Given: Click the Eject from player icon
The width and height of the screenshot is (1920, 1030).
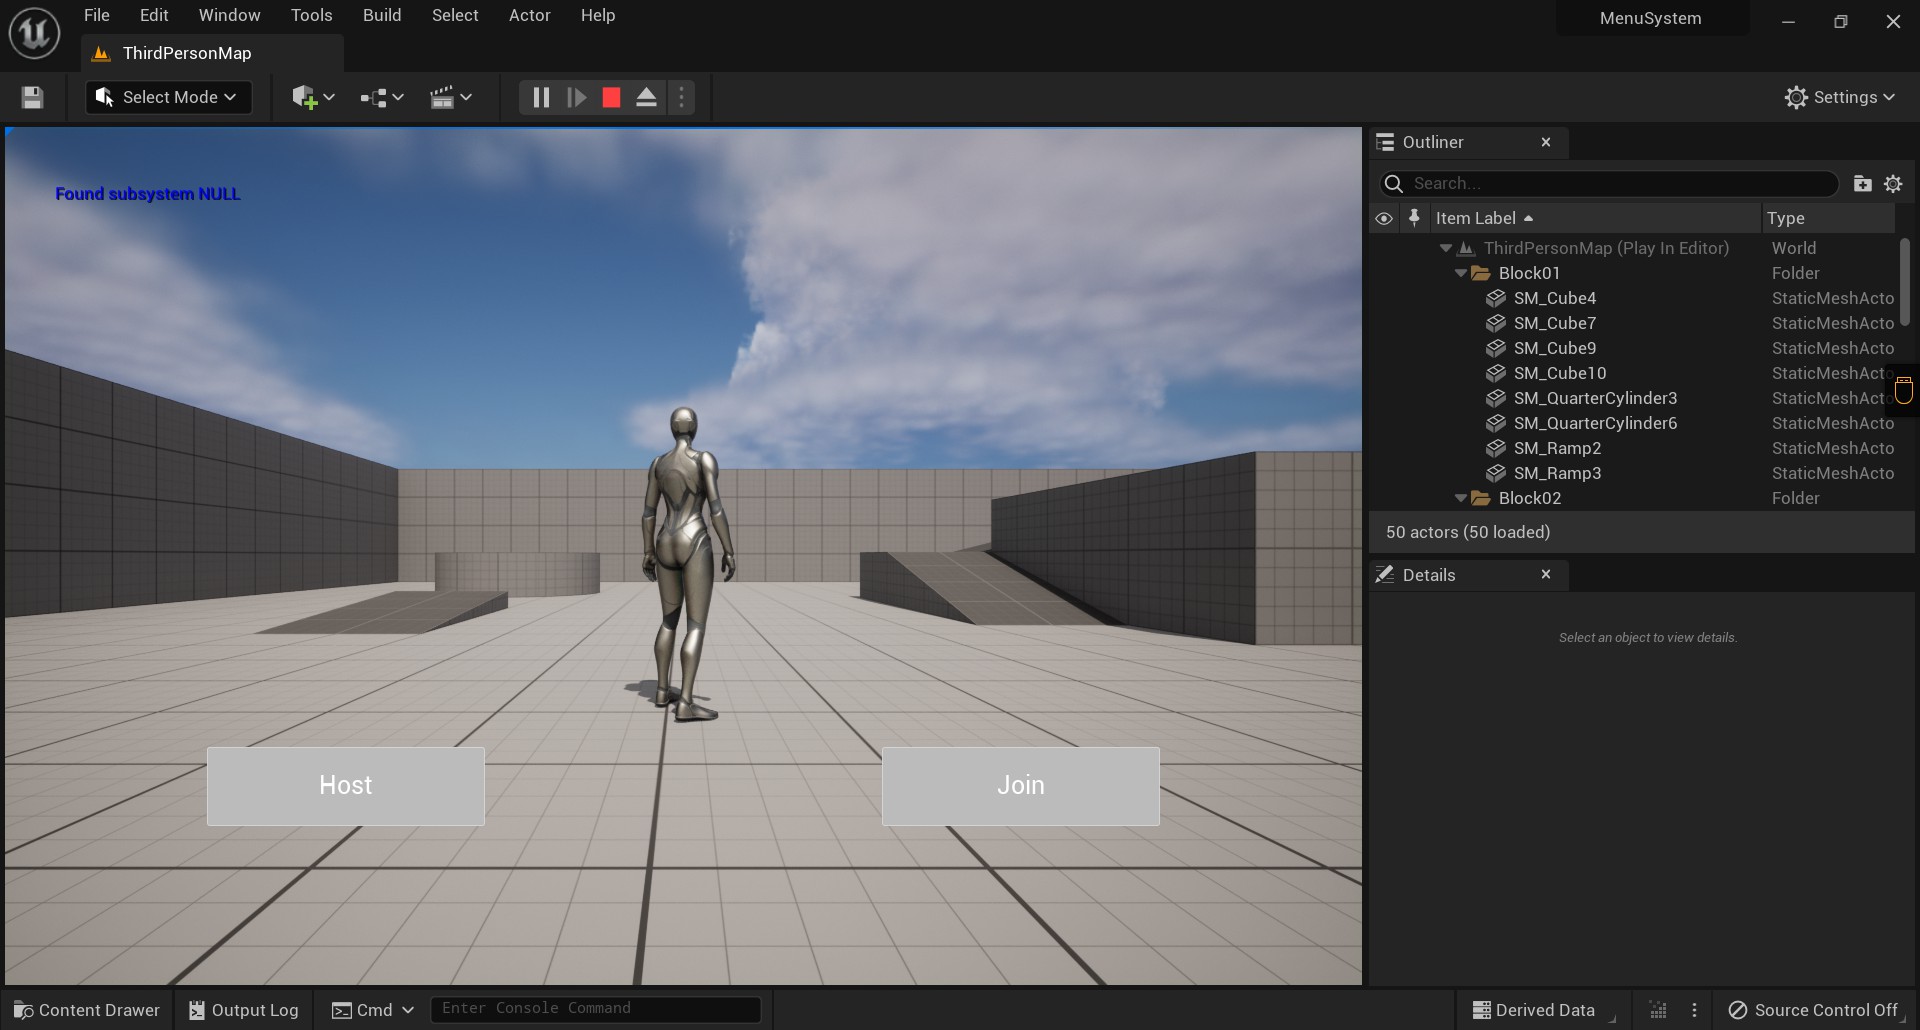Looking at the screenshot, I should click(646, 97).
